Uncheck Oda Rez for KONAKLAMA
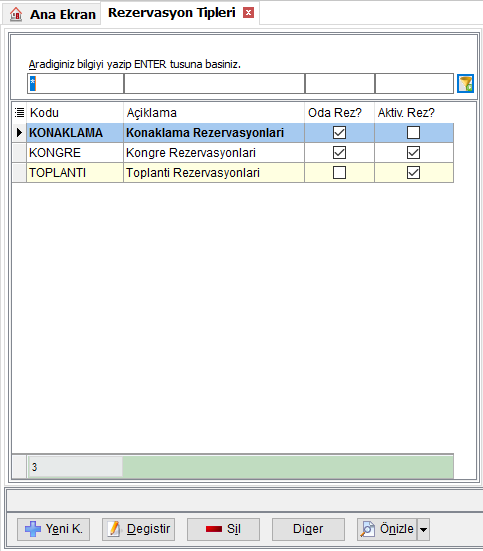This screenshot has height=551, width=483. [x=340, y=132]
